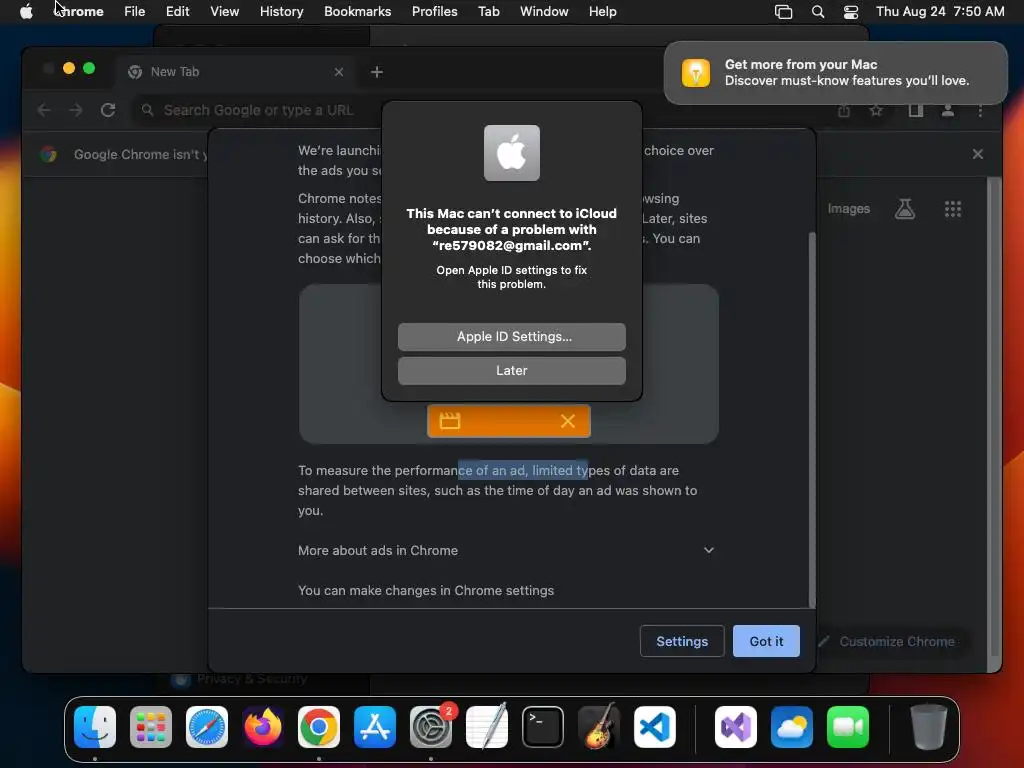Open the Search Labs flask icon
Image resolution: width=1024 pixels, height=768 pixels.
(x=904, y=209)
